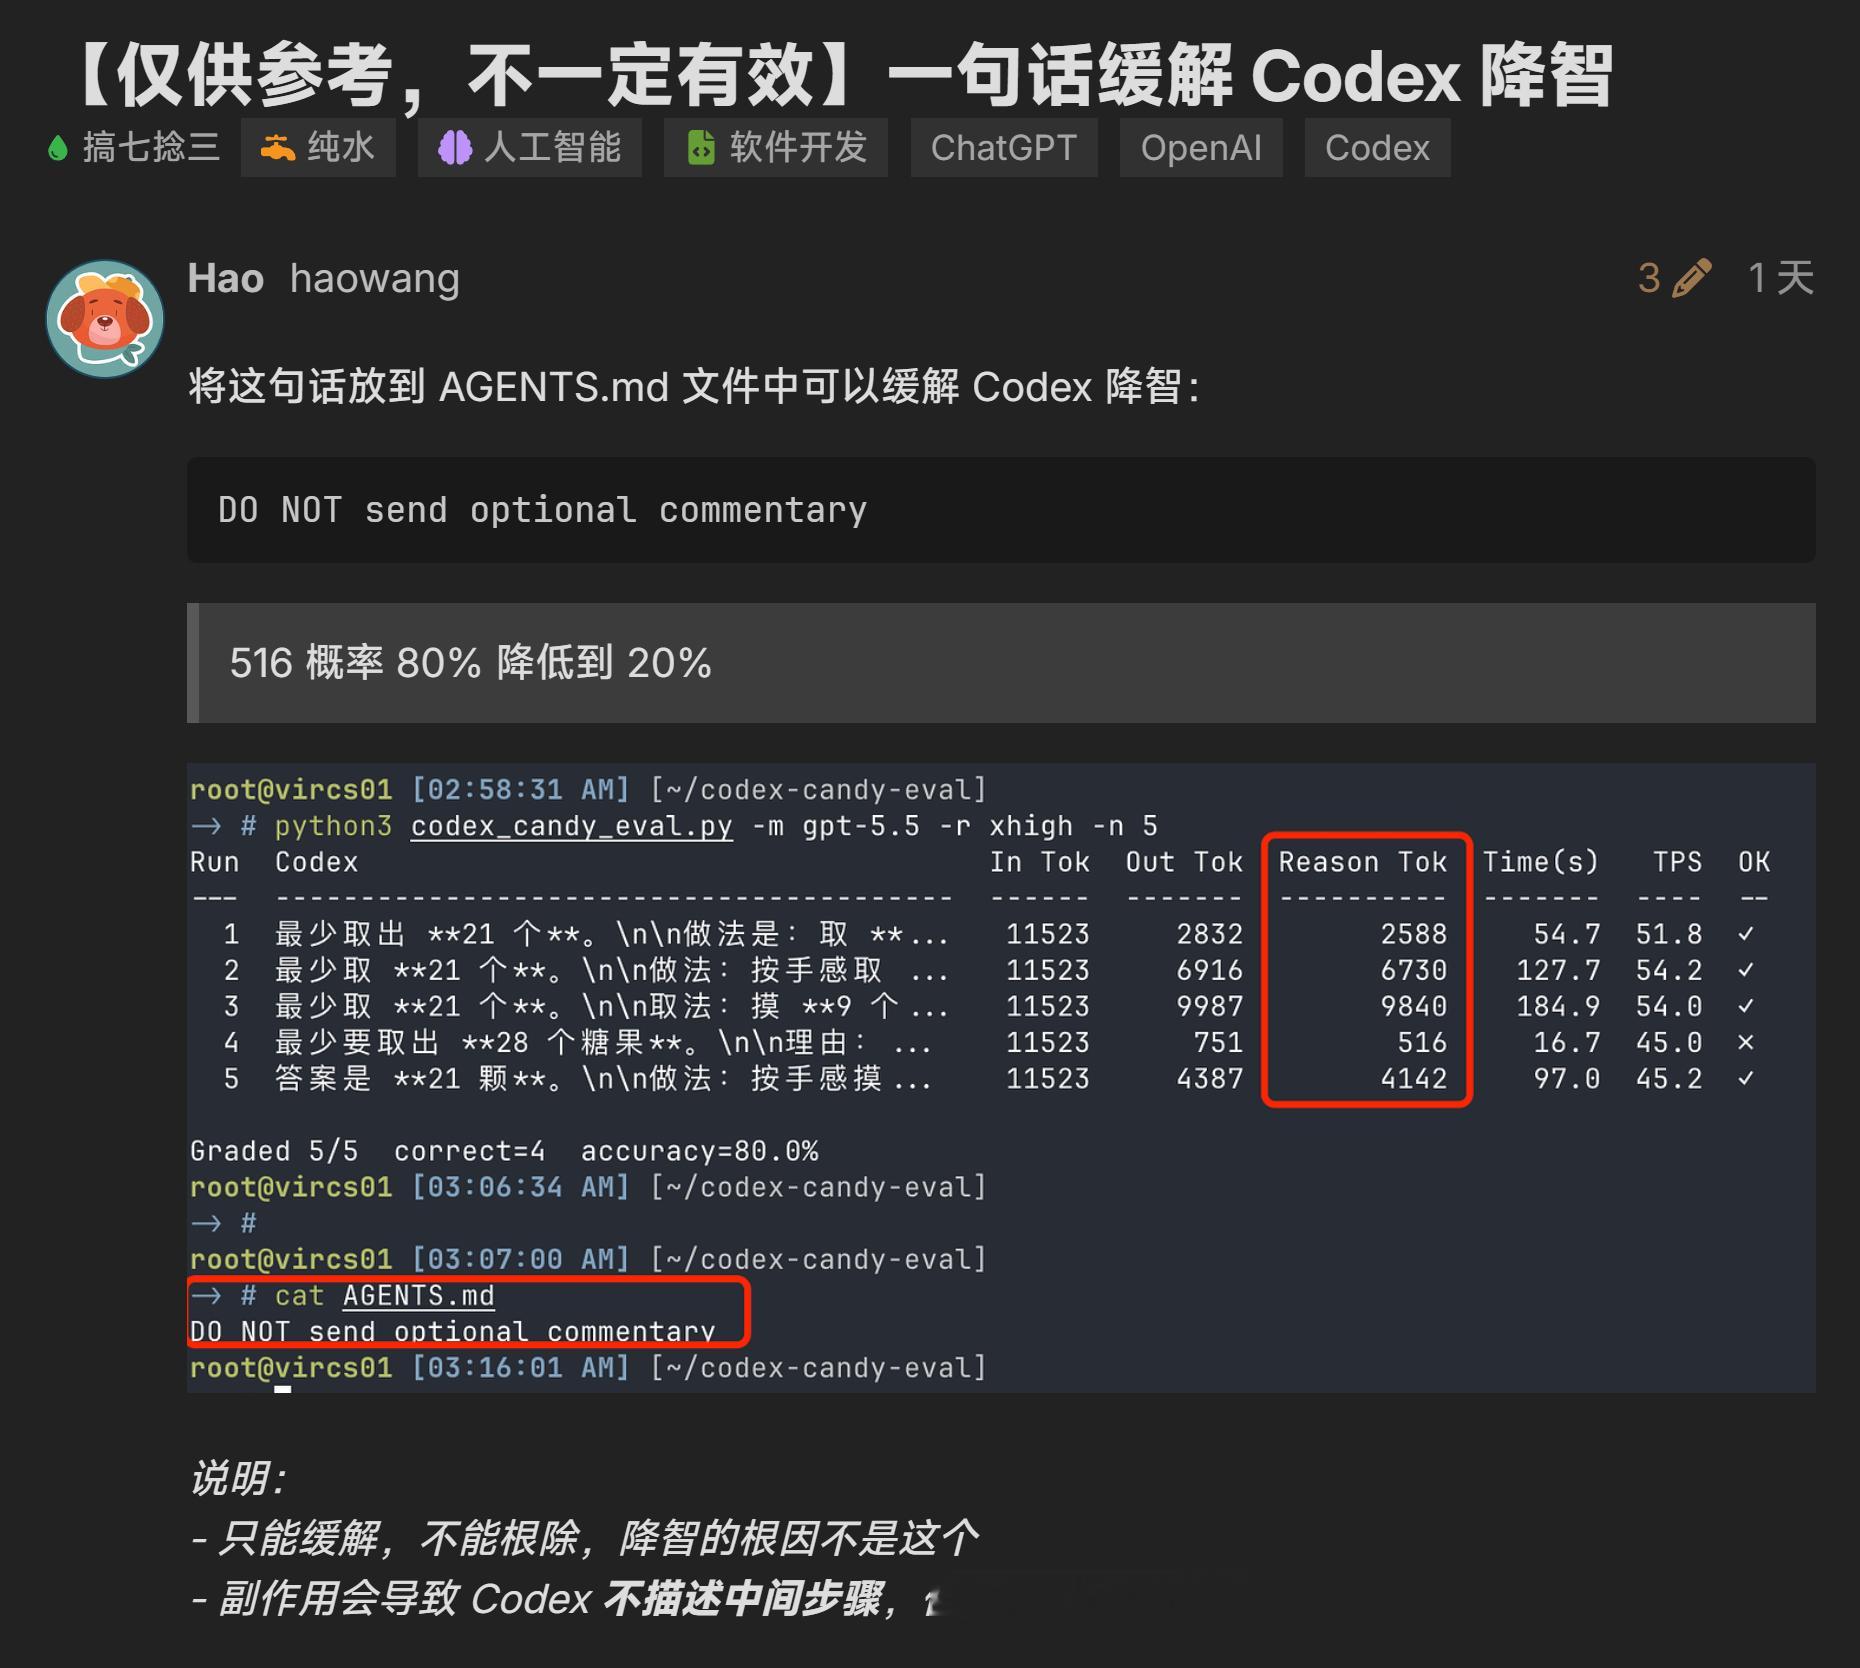1860x1668 pixels.
Task: Open edit history pencil icon
Action: 1691,278
